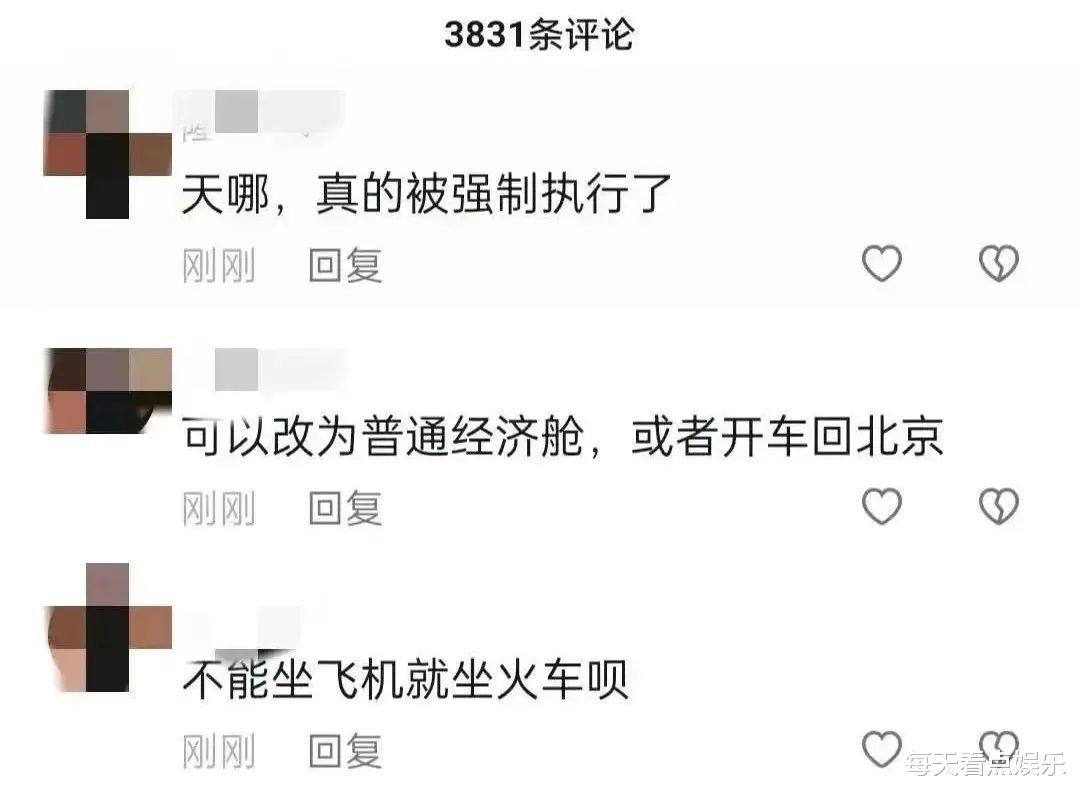This screenshot has width=1080, height=794.
Task: Reply (回复) to the 坐火车 comment
Action: pos(345,751)
